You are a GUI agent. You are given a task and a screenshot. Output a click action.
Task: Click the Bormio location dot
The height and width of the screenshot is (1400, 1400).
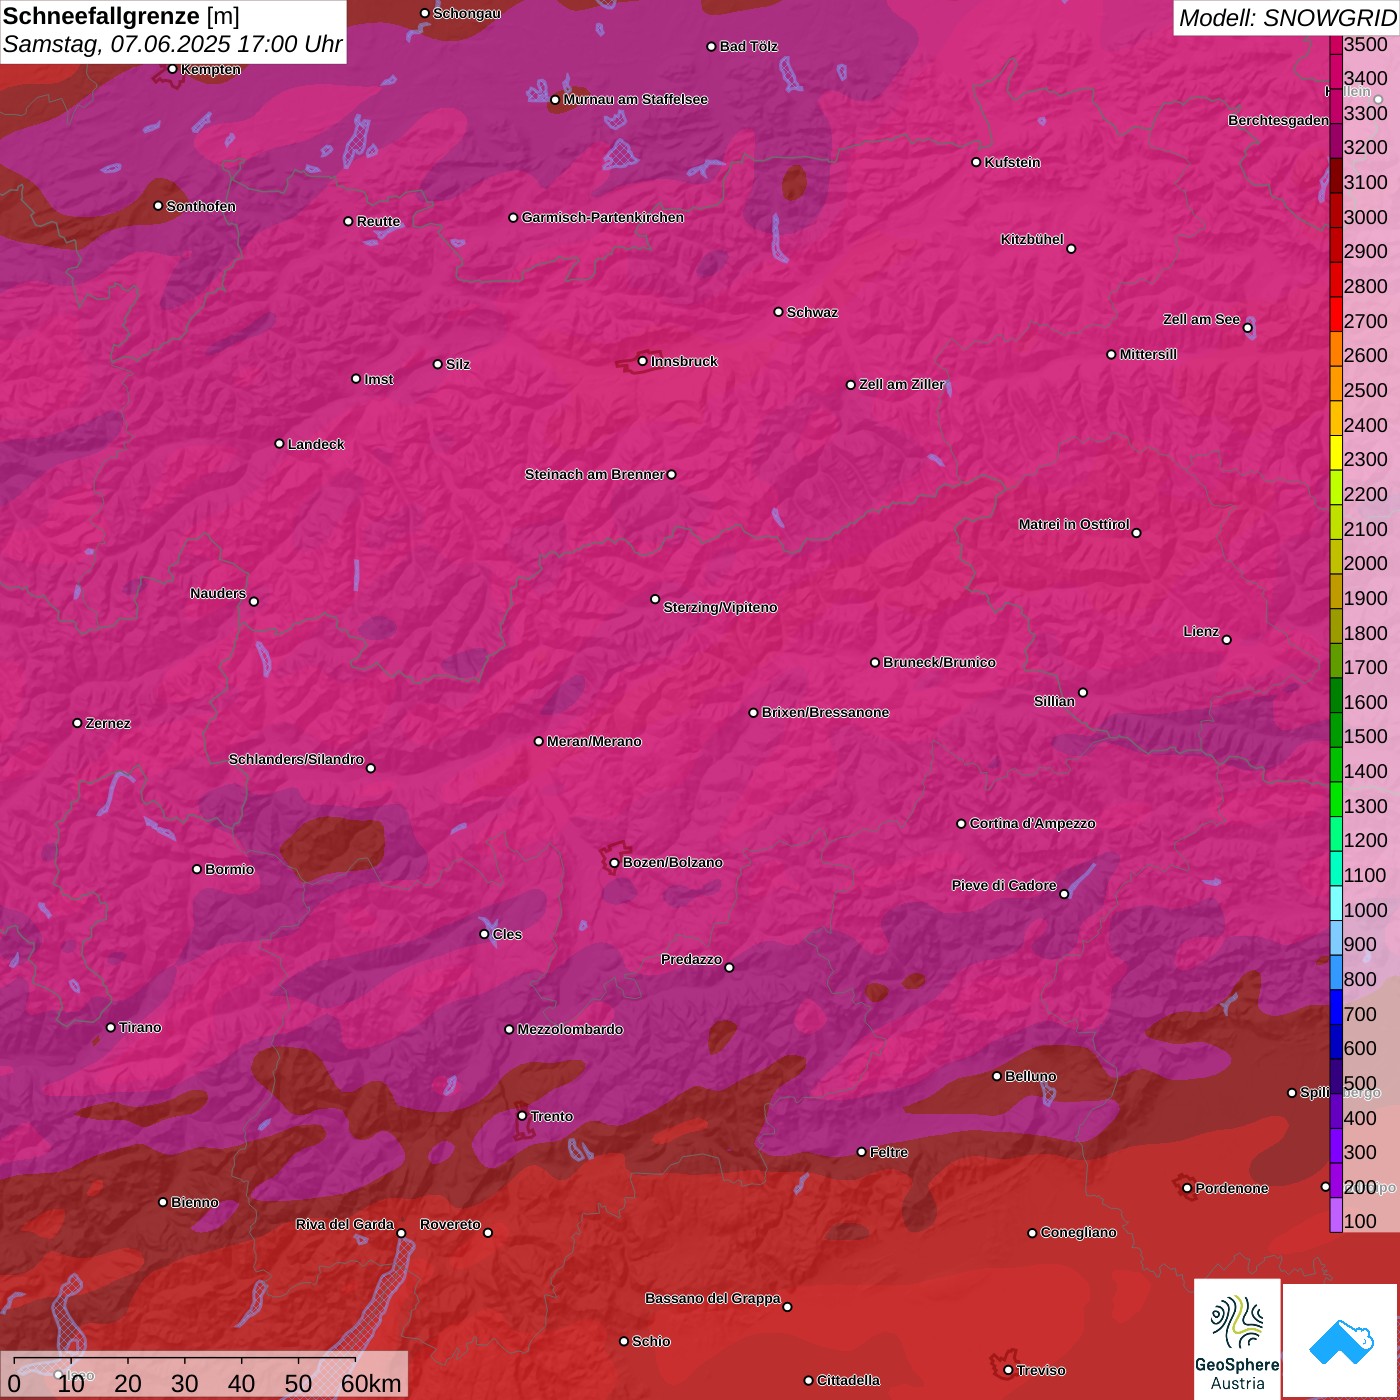[197, 869]
